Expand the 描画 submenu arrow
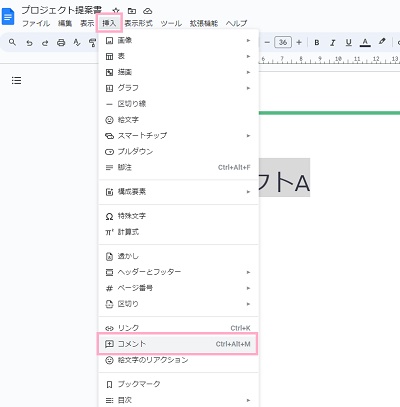Viewport: 400px width, 407px height. click(x=248, y=72)
